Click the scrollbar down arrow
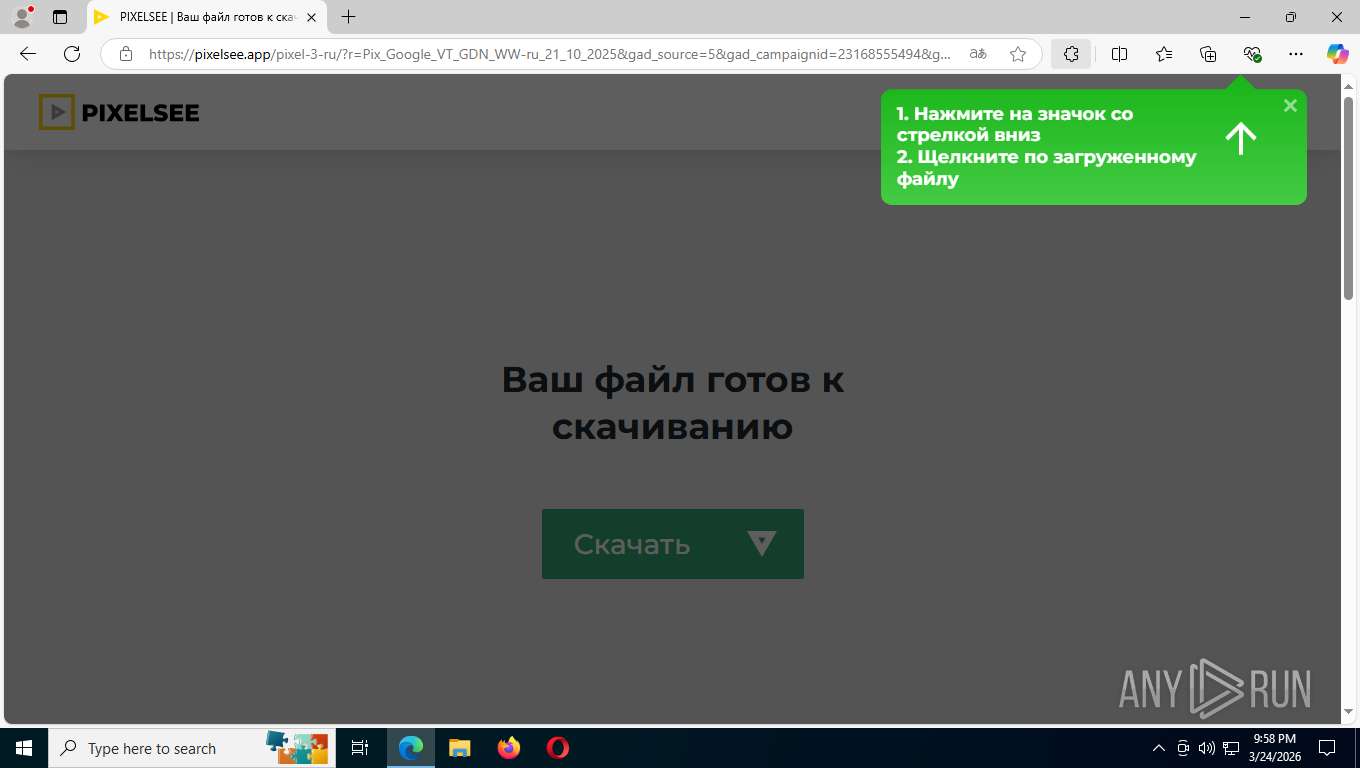The height and width of the screenshot is (768, 1360). pos(1348,712)
